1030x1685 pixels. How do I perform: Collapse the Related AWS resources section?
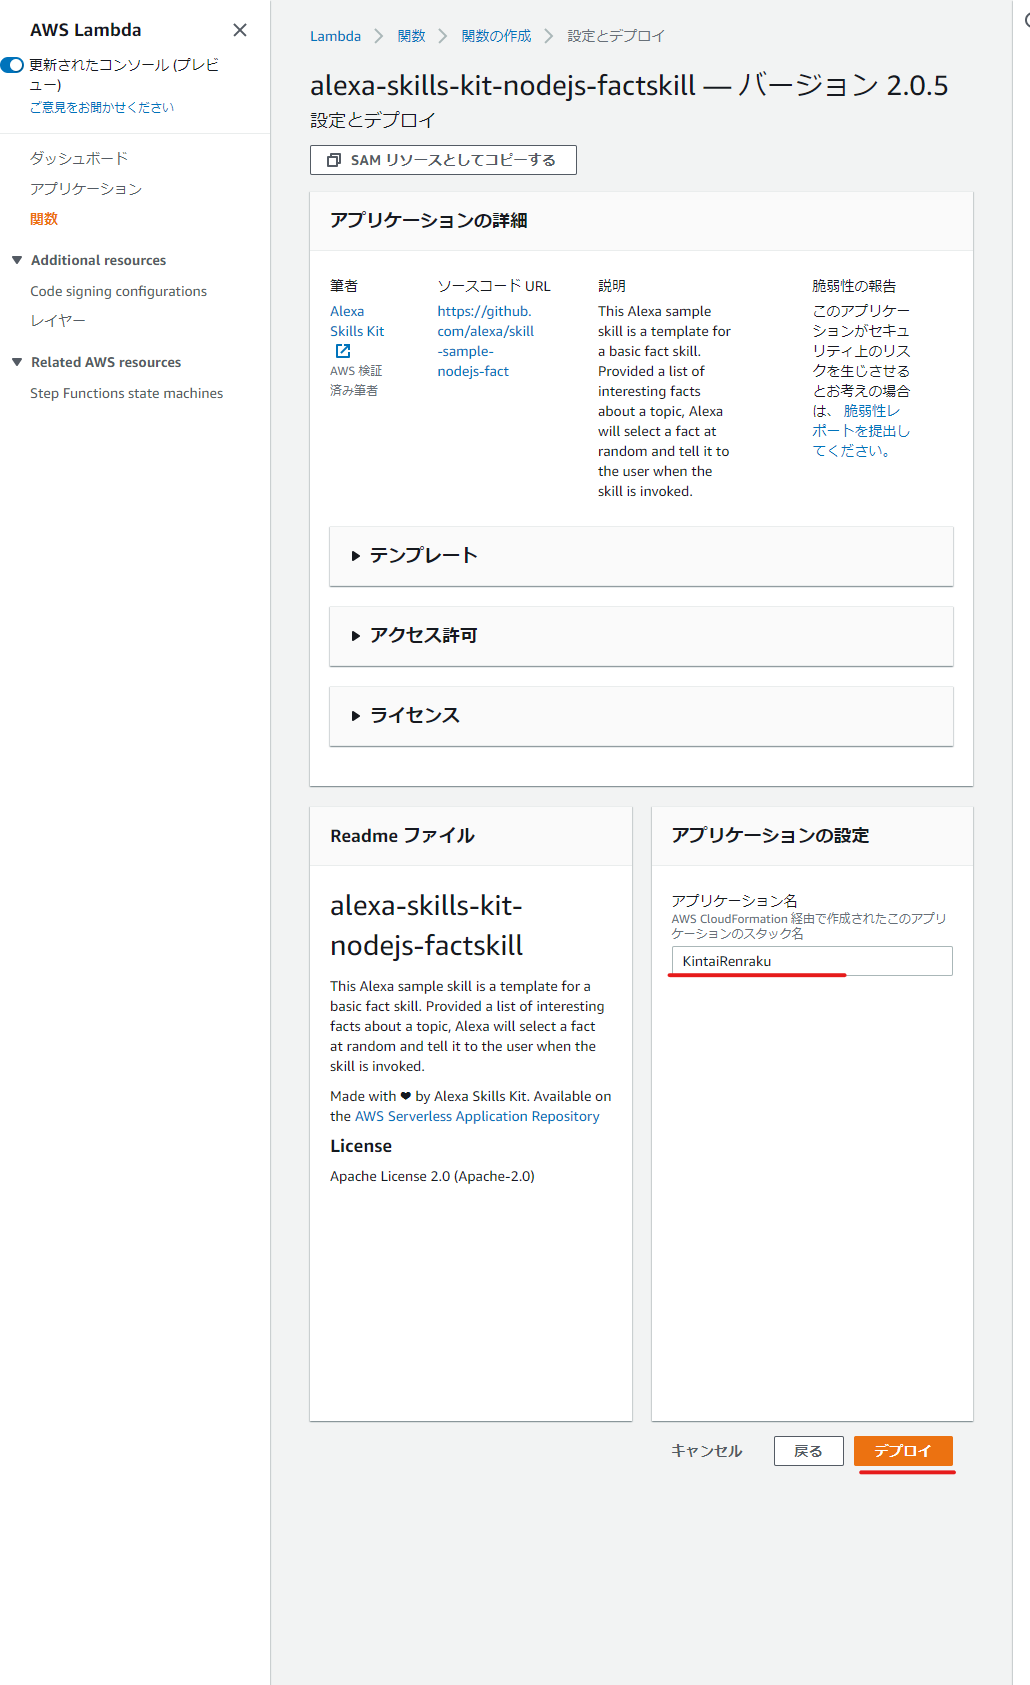(17, 362)
